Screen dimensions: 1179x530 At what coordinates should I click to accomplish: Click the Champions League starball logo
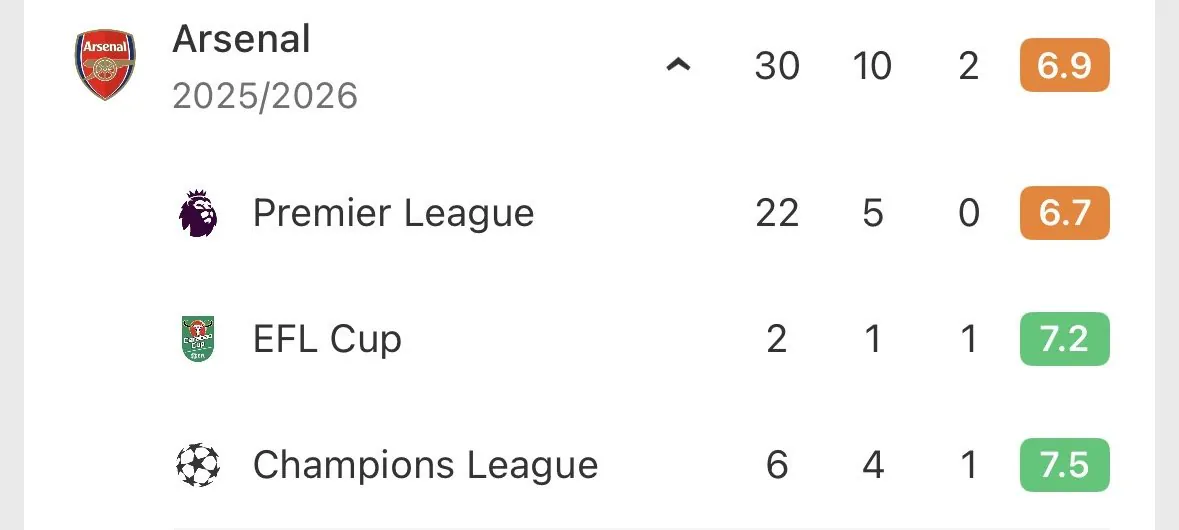coord(198,465)
